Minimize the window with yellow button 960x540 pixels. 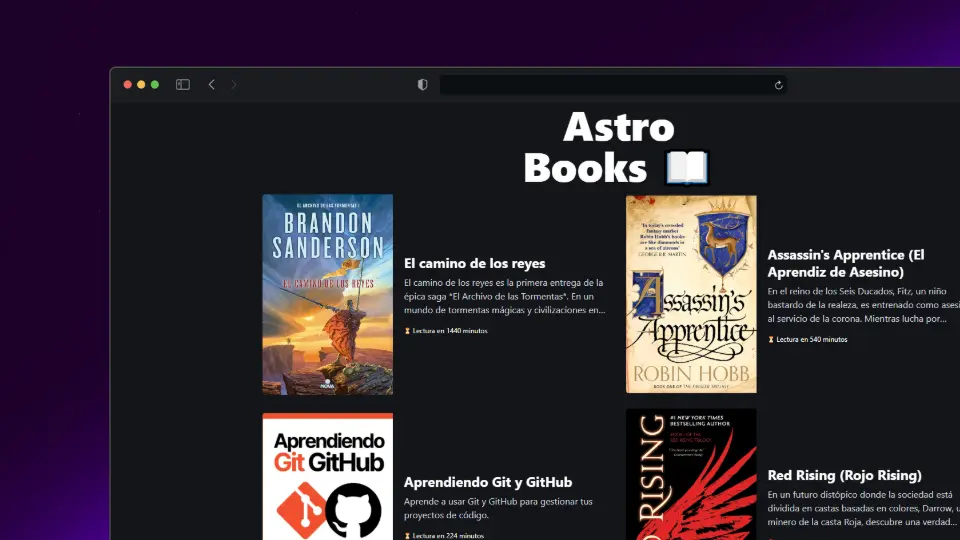click(x=141, y=84)
